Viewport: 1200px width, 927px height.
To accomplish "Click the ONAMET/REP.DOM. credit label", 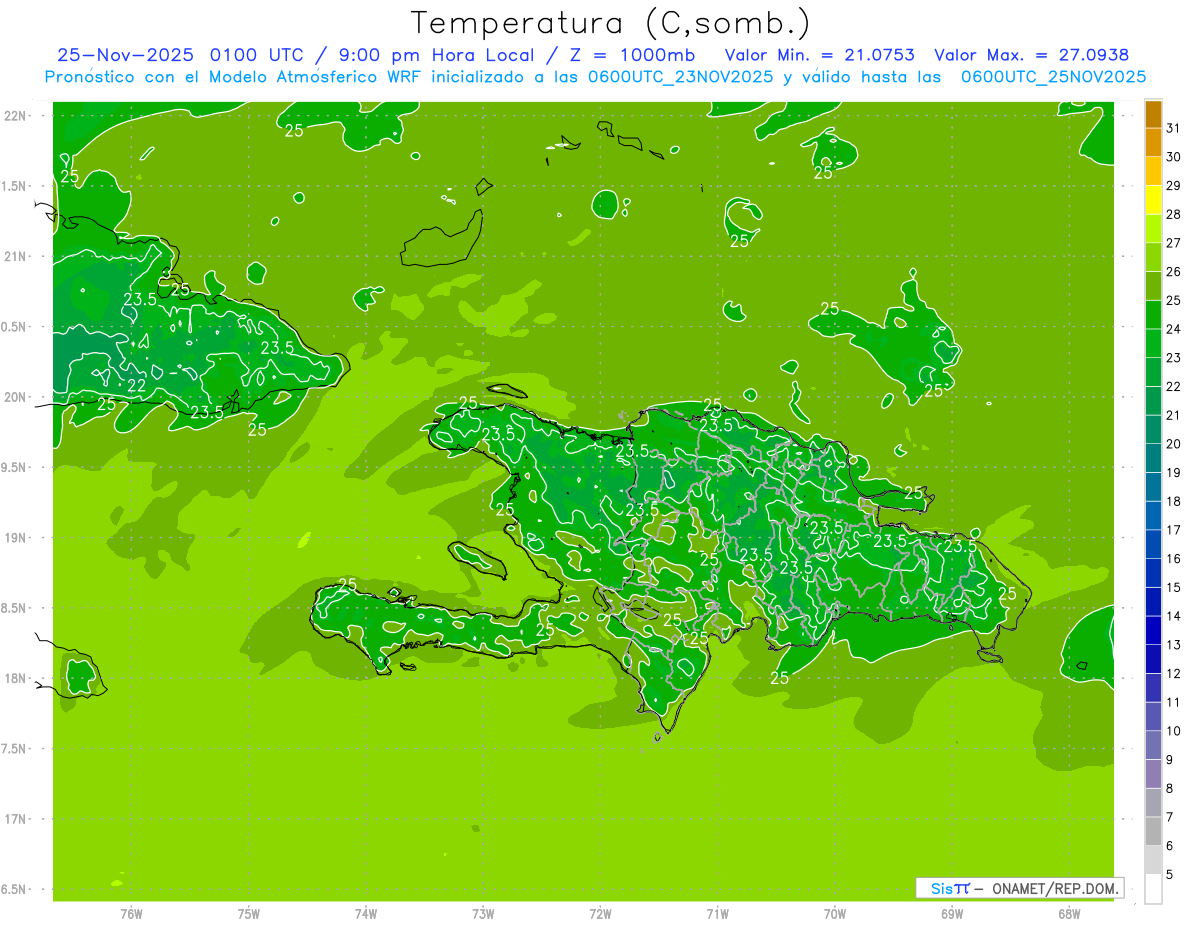I will (x=1054, y=888).
